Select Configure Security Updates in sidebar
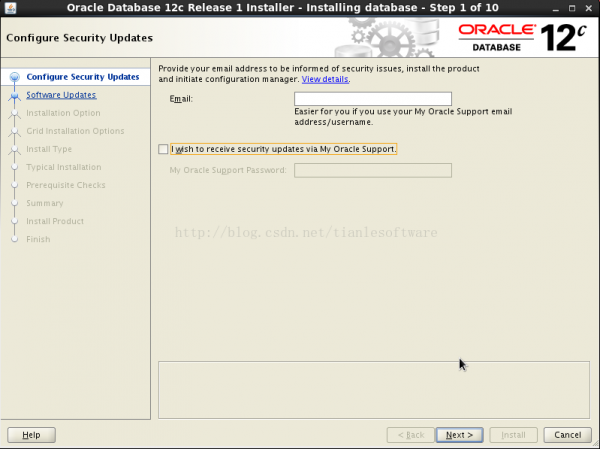The width and height of the screenshot is (600, 449). [83, 77]
